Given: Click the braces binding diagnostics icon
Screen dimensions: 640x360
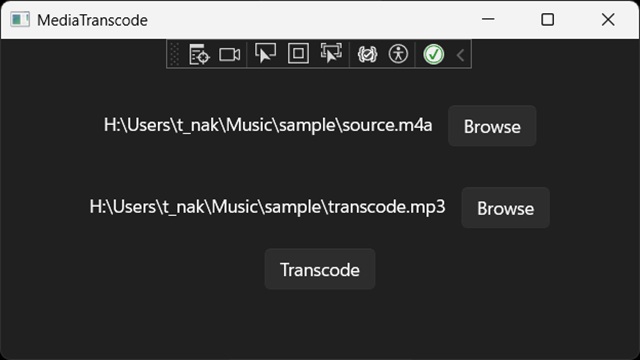Looking at the screenshot, I should coord(367,54).
